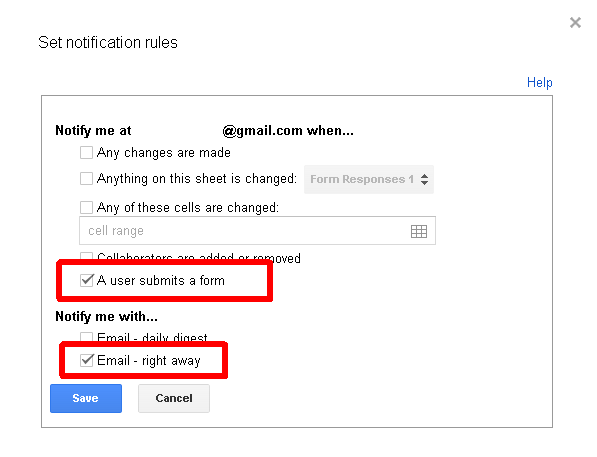Viewport: 597px width, 457px height.
Task: Click the up-down arrows on sheet selector
Action: point(425,179)
